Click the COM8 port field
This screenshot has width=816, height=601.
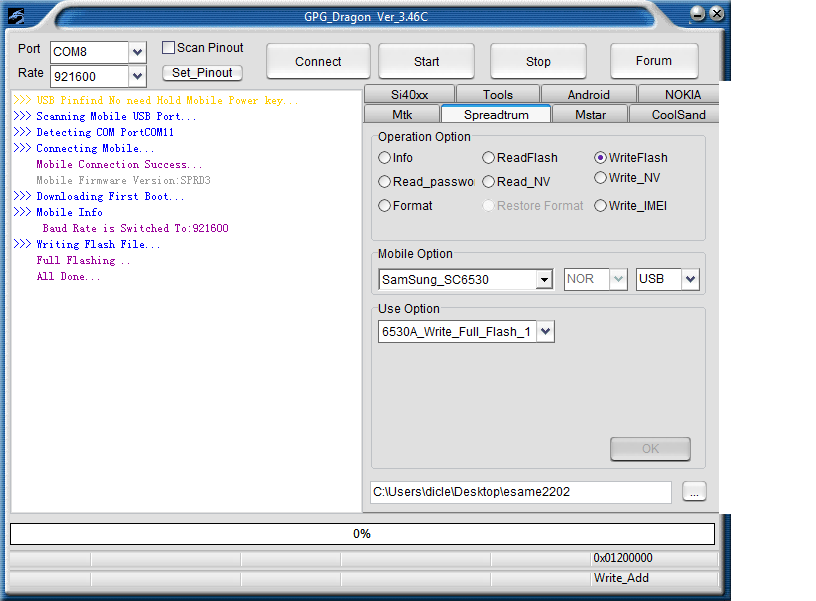click(x=90, y=52)
